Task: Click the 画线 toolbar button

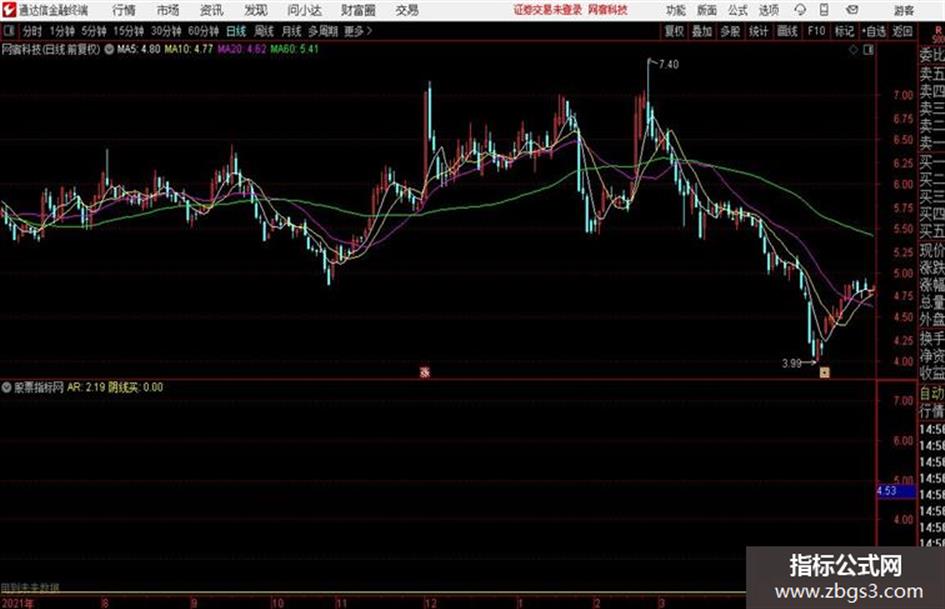Action: point(788,31)
